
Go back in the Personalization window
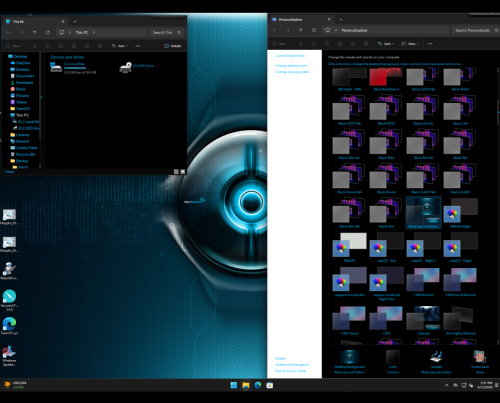(275, 30)
